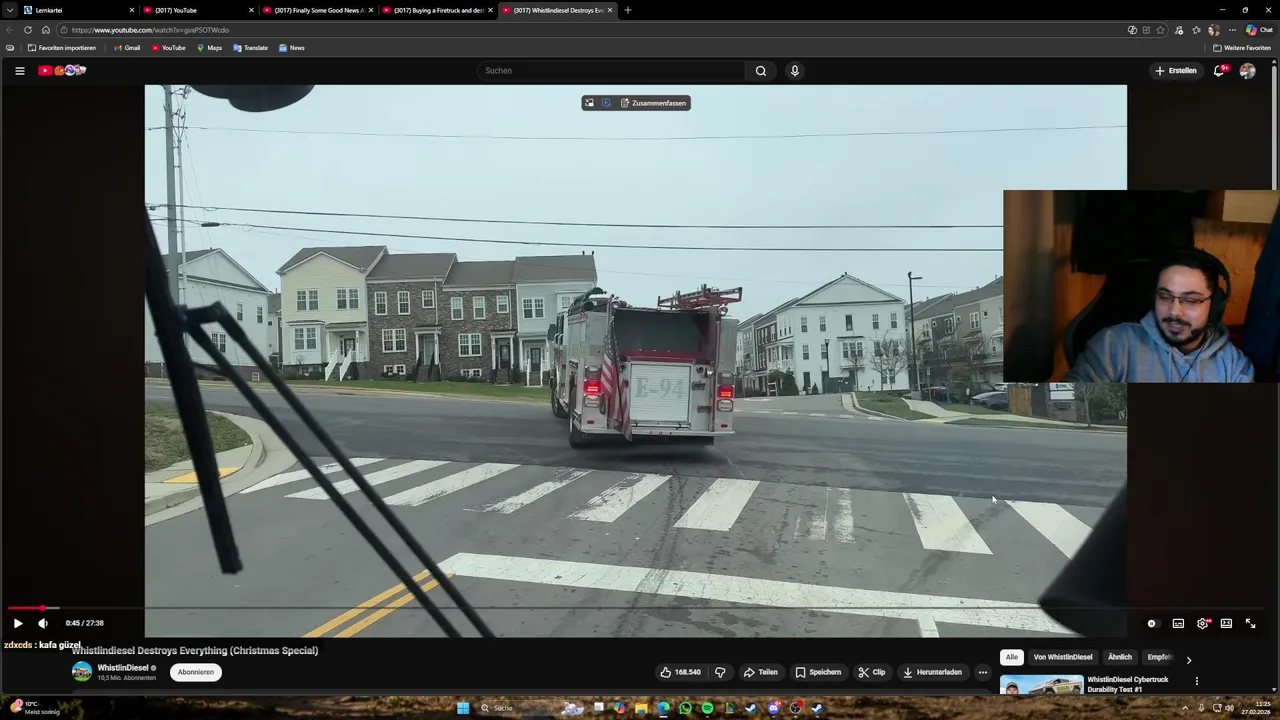Open the YouTube notifications bell
Viewport: 1280px width, 720px height.
(x=1219, y=70)
